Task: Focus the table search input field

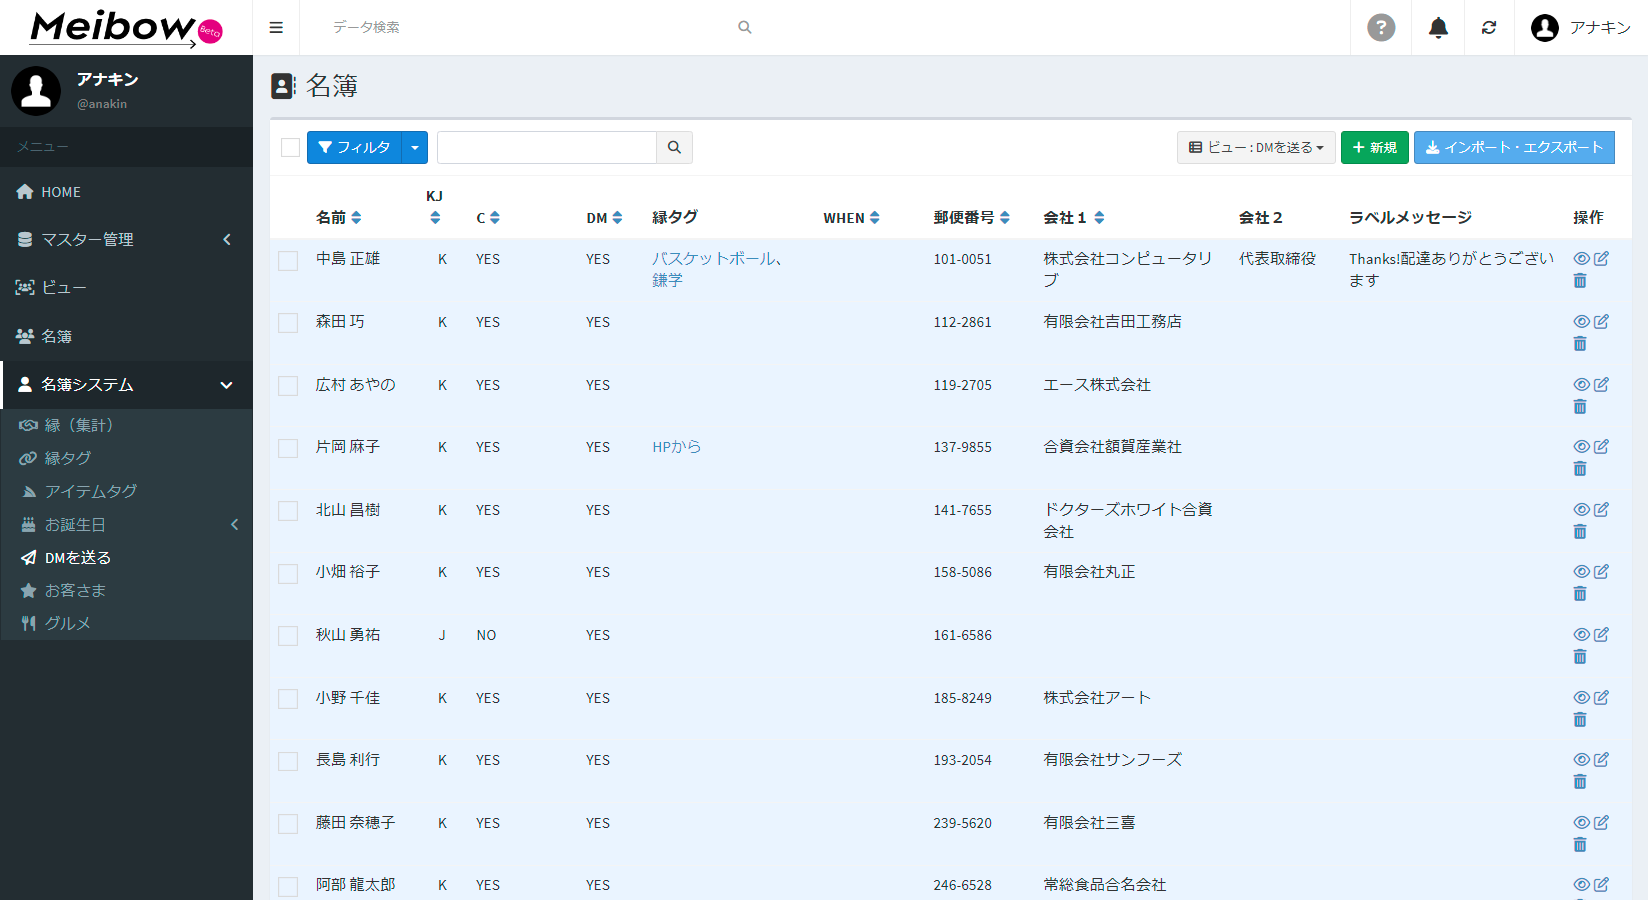Action: [547, 148]
